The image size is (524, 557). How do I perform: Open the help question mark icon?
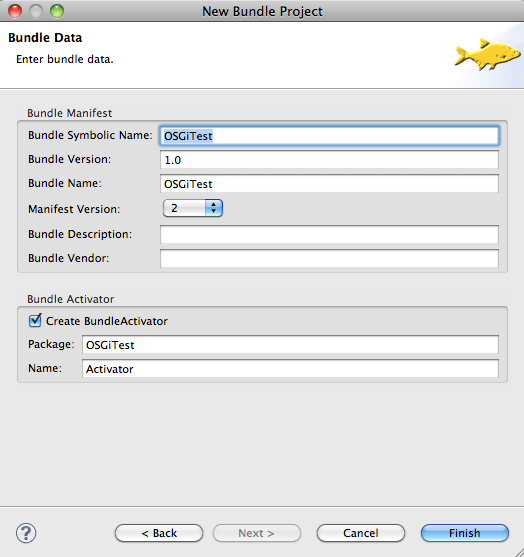(x=26, y=533)
